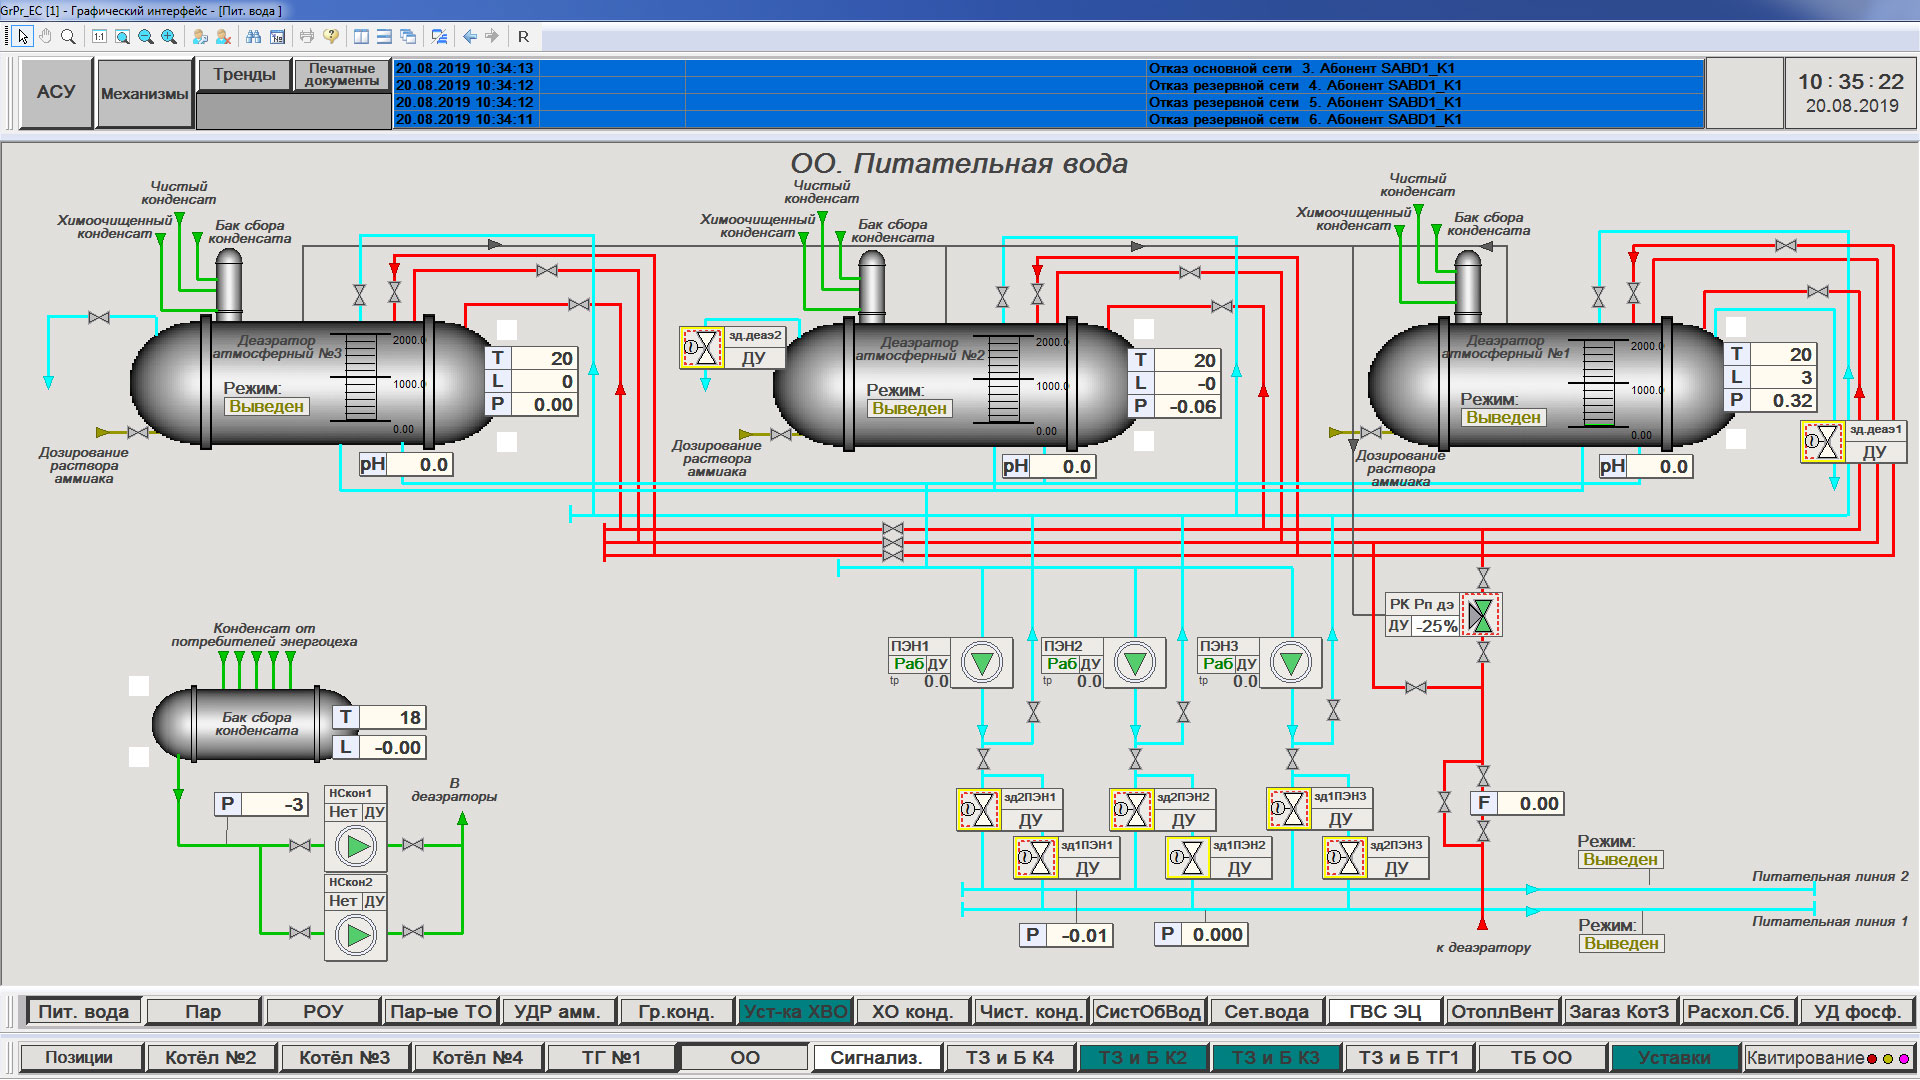Click the Квитирование acknowledge button
1920x1080 pixels.
[1828, 1058]
